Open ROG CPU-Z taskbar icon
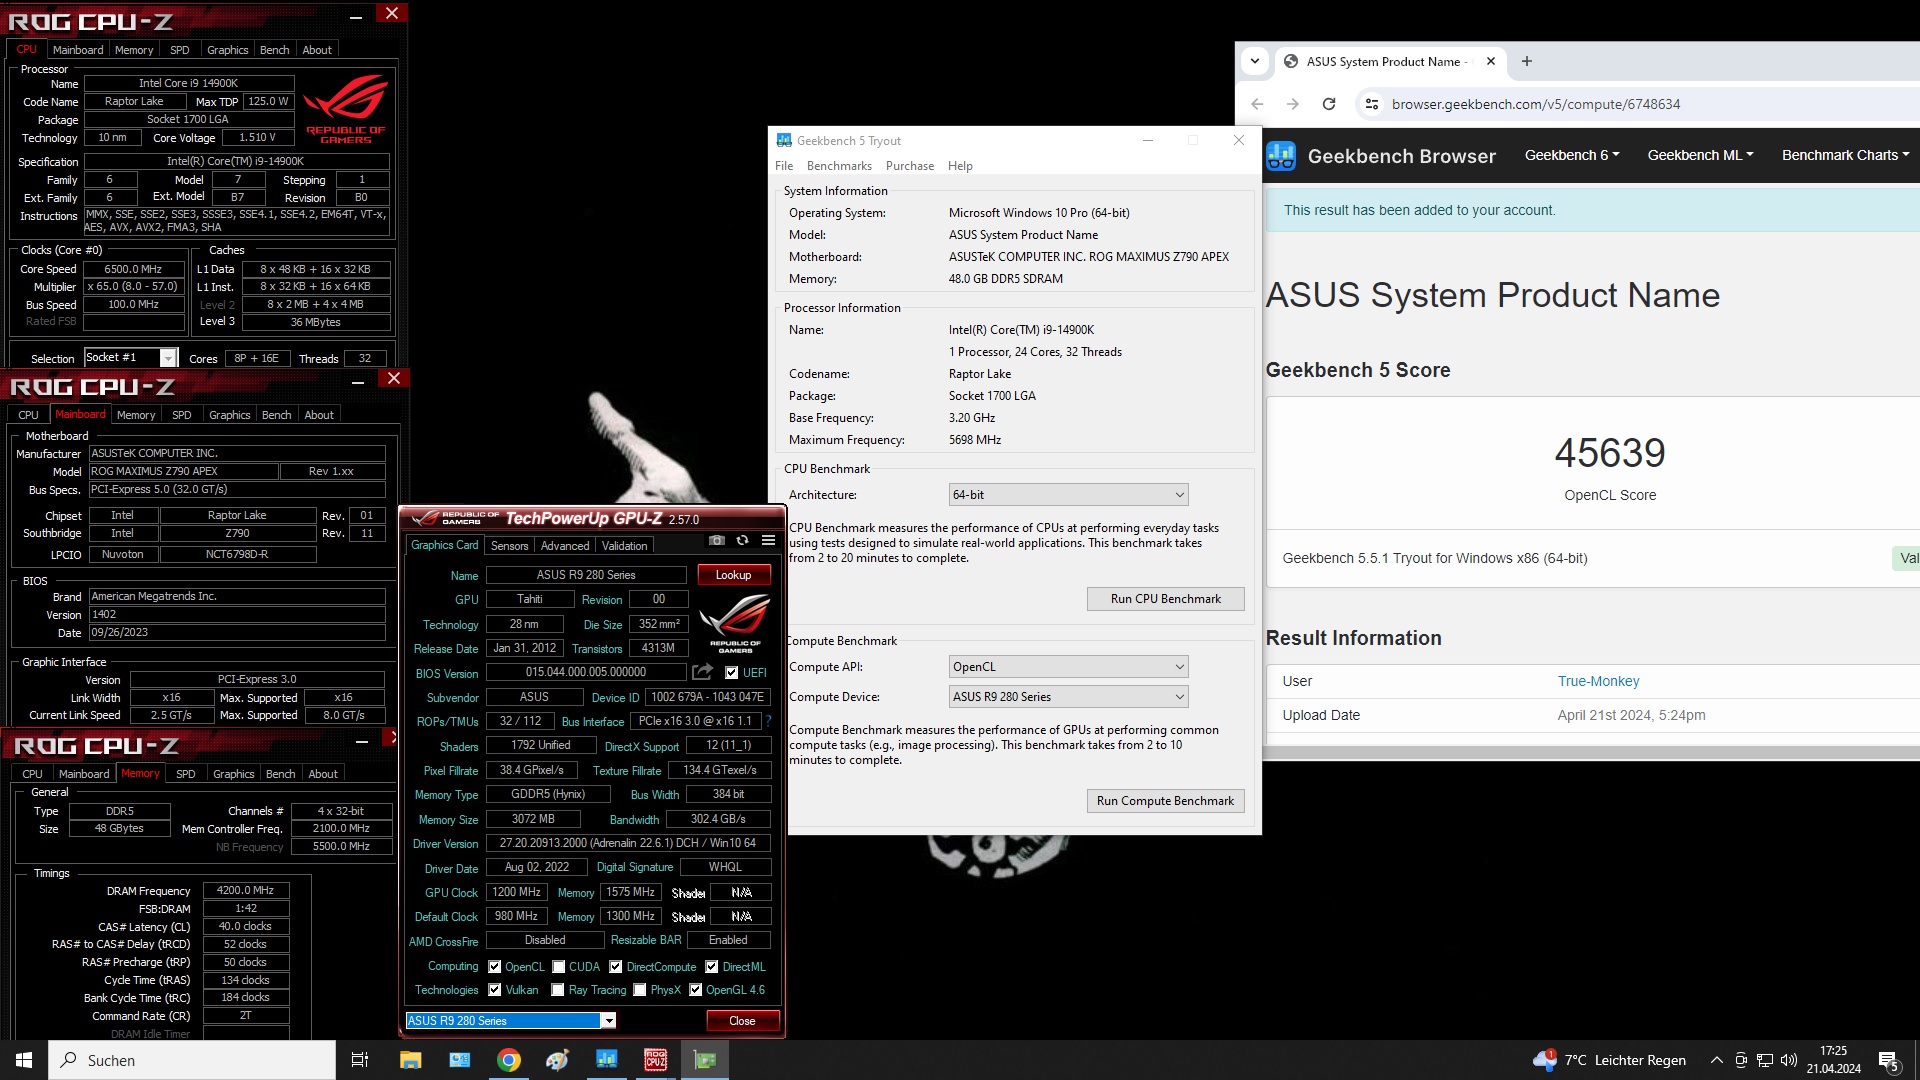 pyautogui.click(x=656, y=1060)
